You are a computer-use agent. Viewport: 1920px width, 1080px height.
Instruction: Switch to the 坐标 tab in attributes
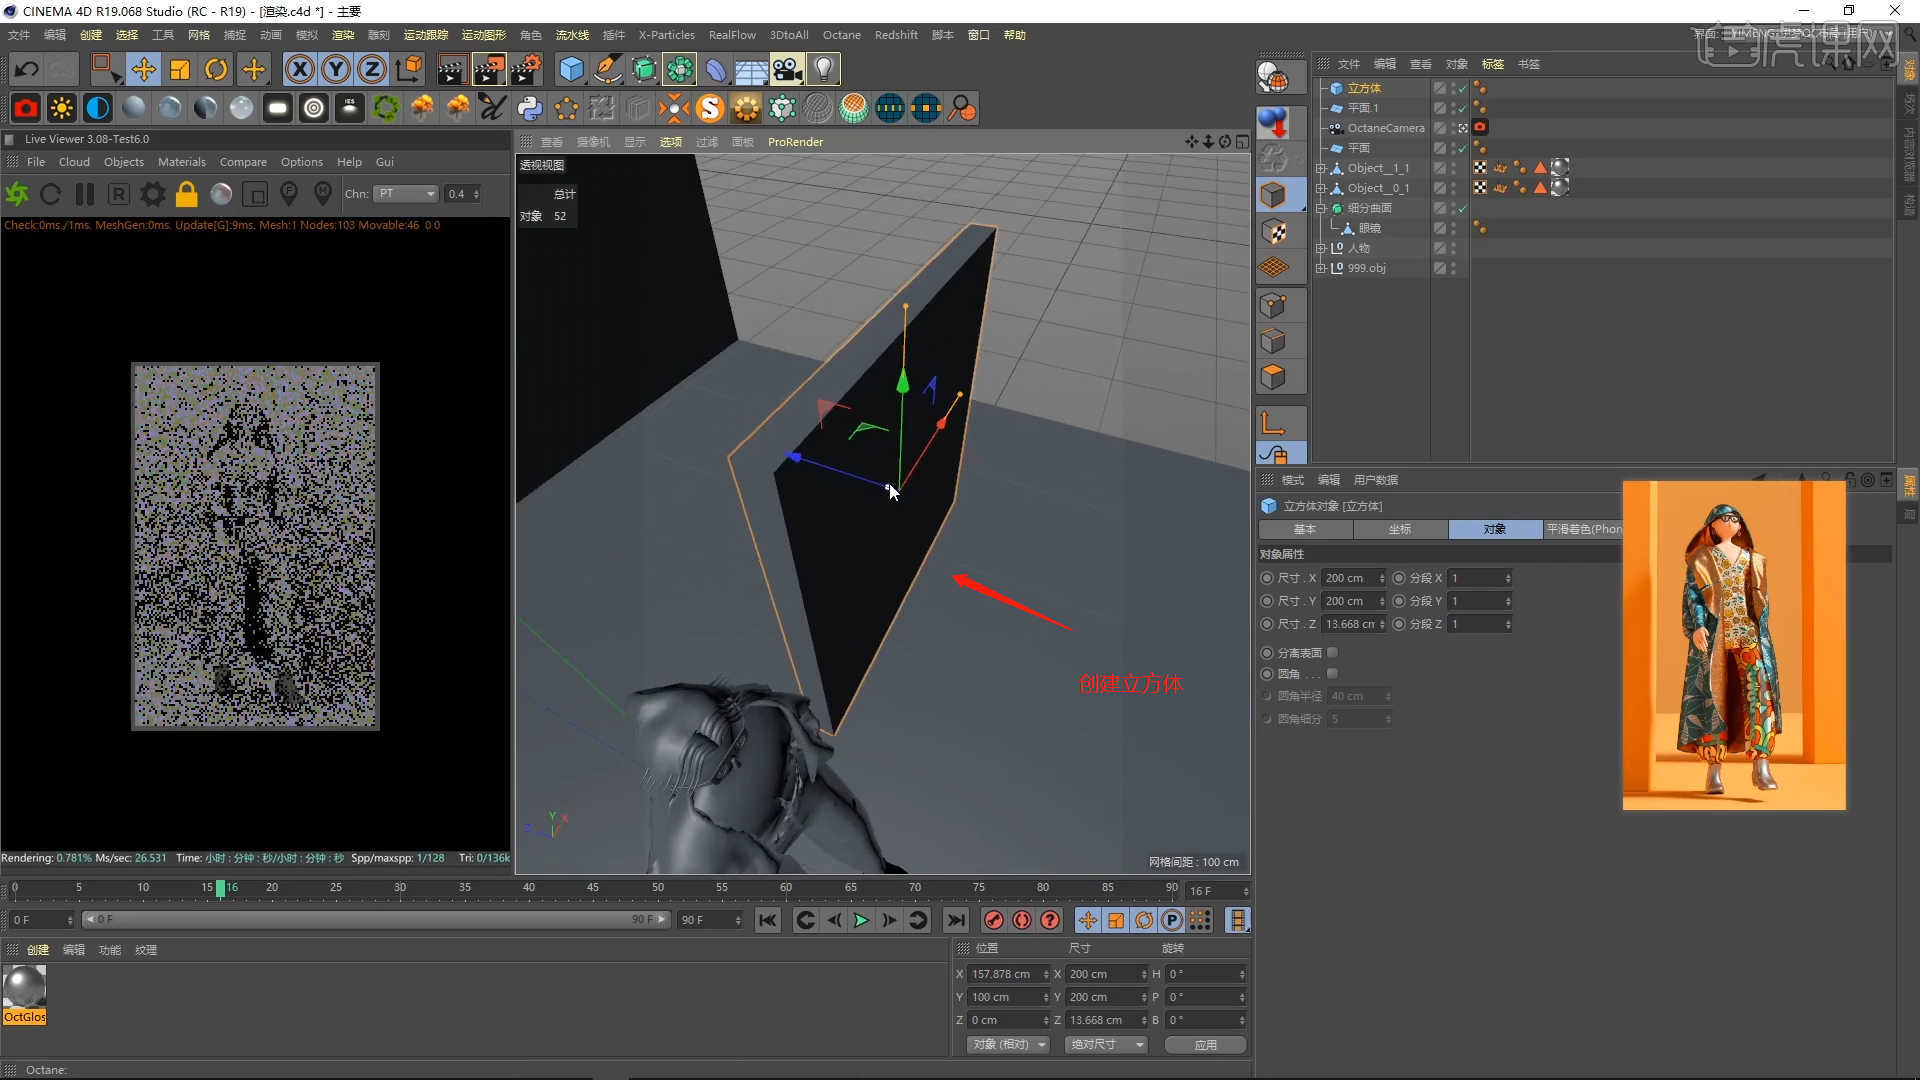click(1400, 529)
